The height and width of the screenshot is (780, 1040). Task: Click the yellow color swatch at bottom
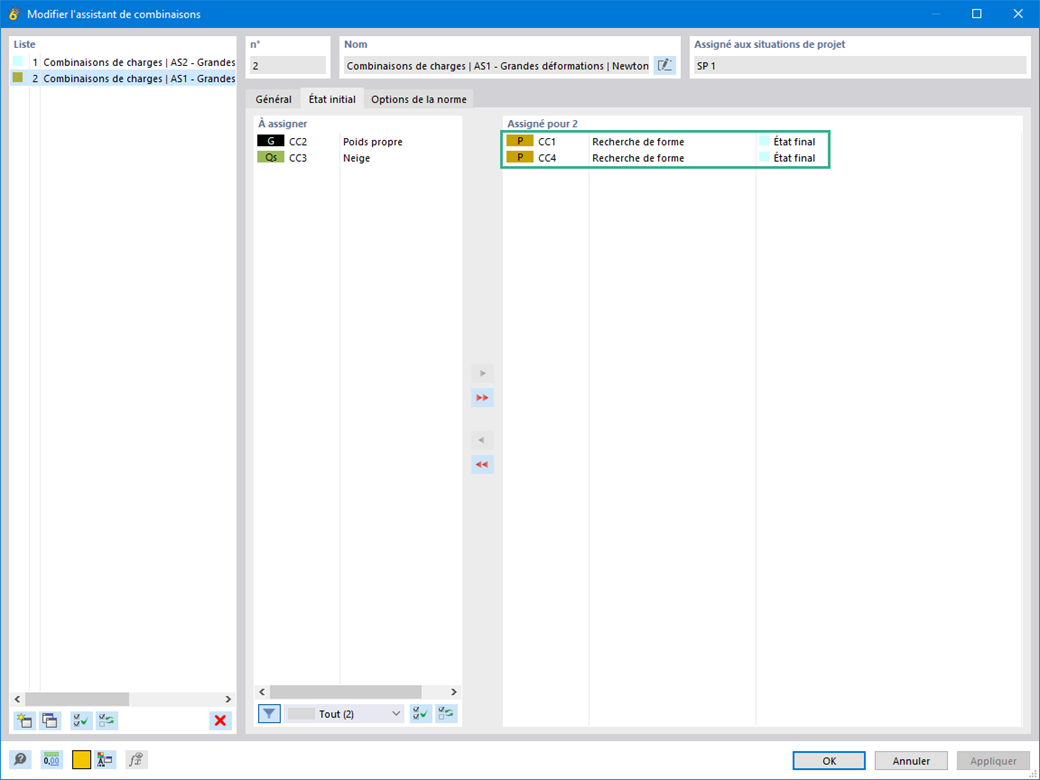pyautogui.click(x=81, y=759)
